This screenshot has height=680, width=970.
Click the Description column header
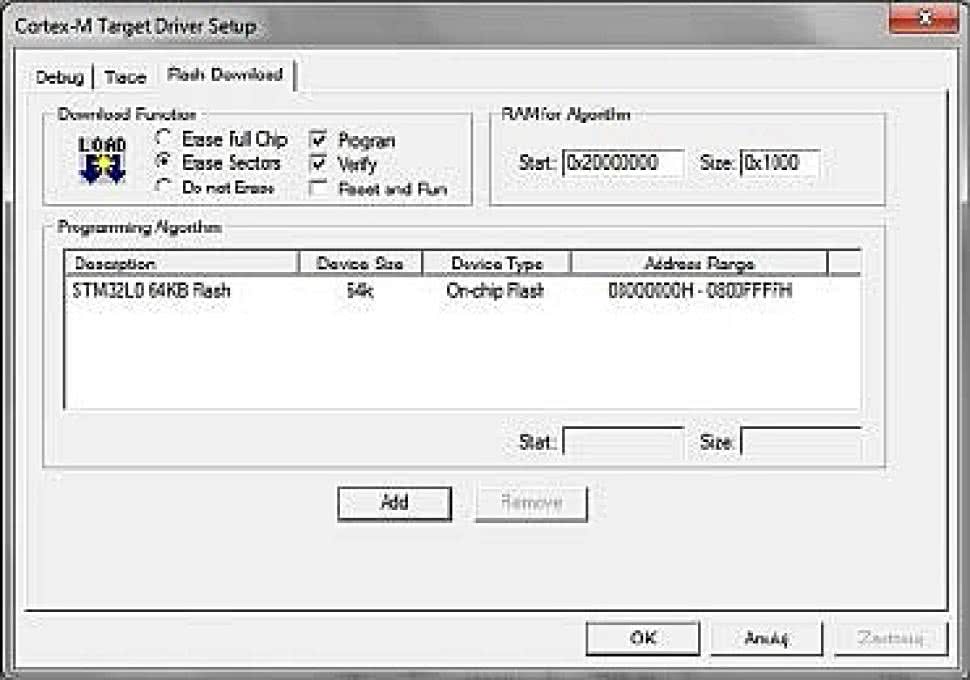point(181,263)
